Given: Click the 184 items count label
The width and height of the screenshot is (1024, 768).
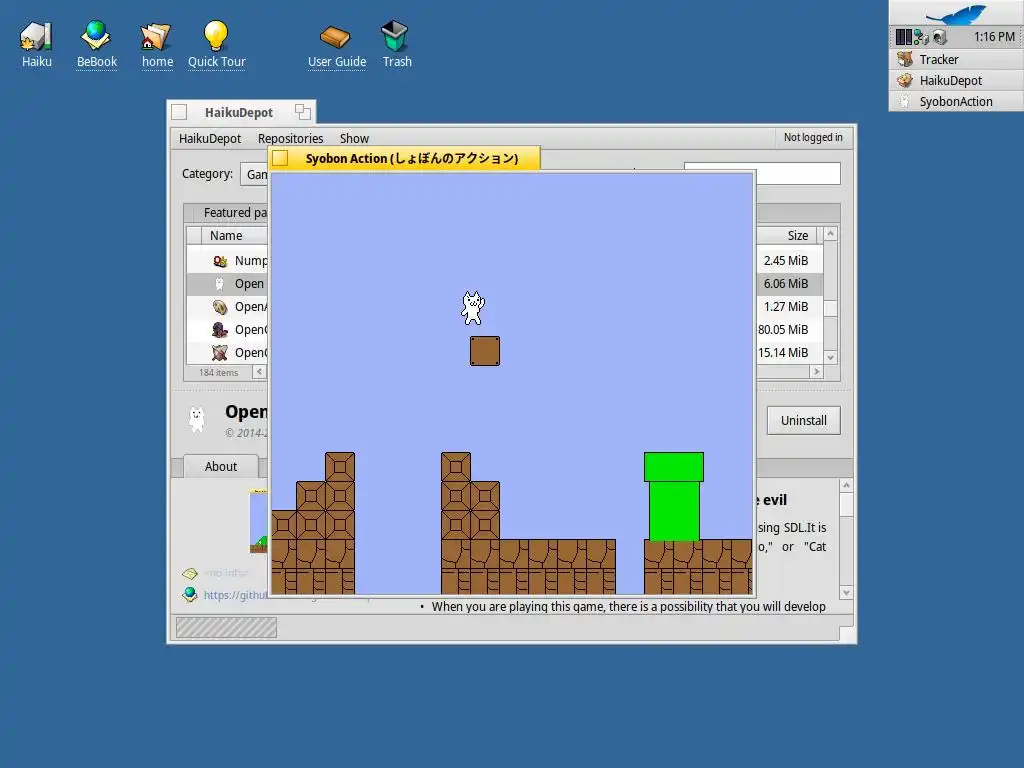Looking at the screenshot, I should 218,372.
